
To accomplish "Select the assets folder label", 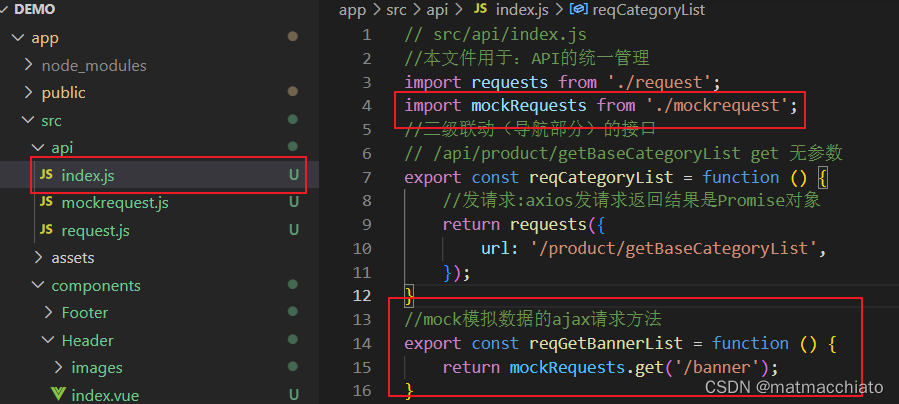I will click(x=73, y=258).
